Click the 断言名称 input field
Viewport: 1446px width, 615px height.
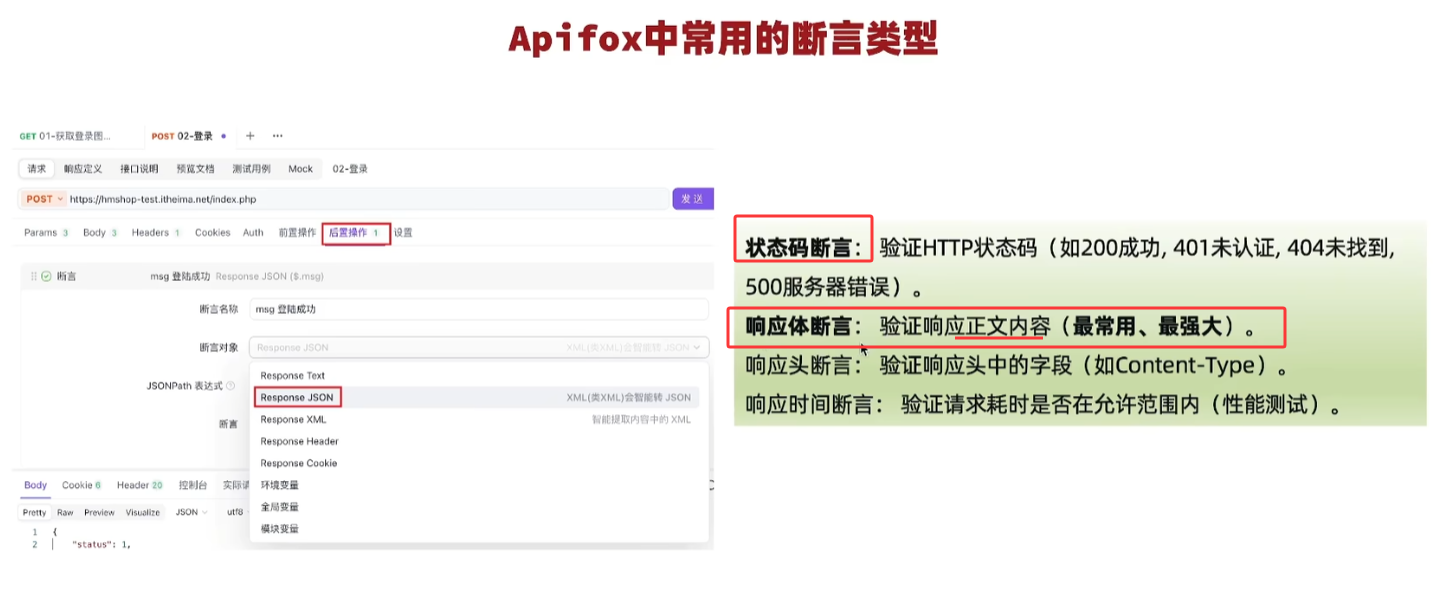pyautogui.click(x=479, y=309)
